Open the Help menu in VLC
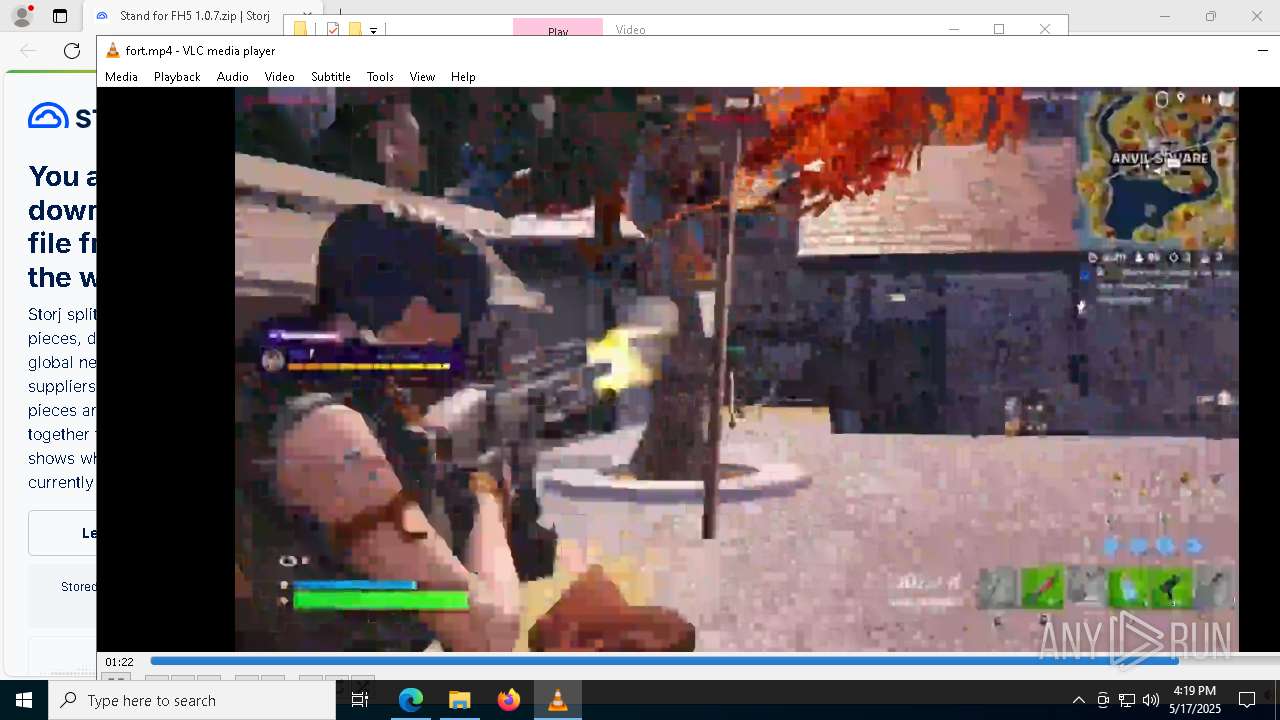1280x720 pixels. (463, 77)
